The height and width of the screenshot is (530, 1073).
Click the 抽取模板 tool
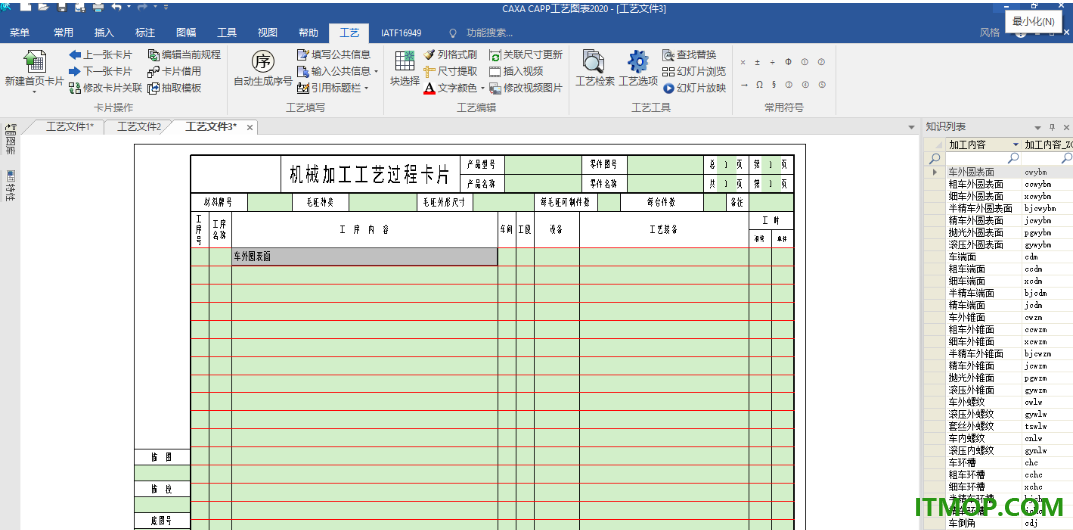pyautogui.click(x=174, y=88)
